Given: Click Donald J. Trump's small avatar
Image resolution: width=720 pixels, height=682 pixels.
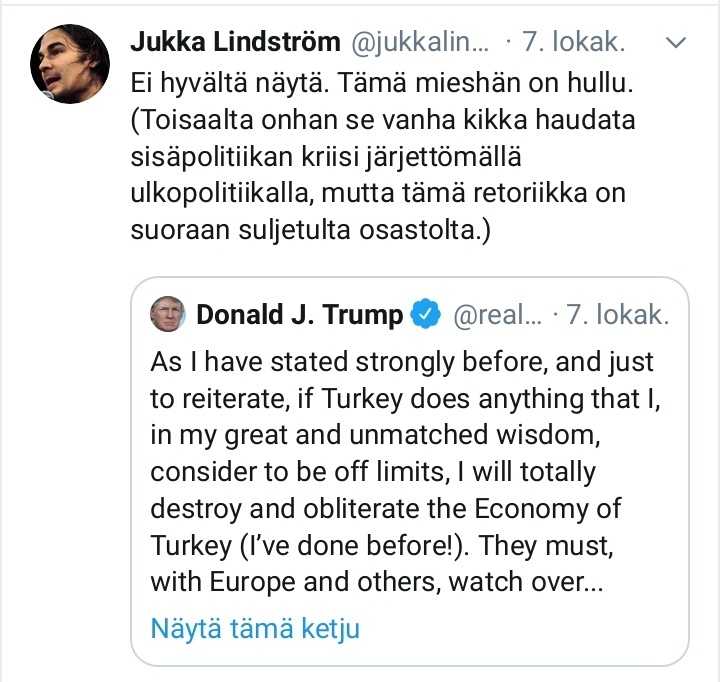Looking at the screenshot, I should coord(169,315).
